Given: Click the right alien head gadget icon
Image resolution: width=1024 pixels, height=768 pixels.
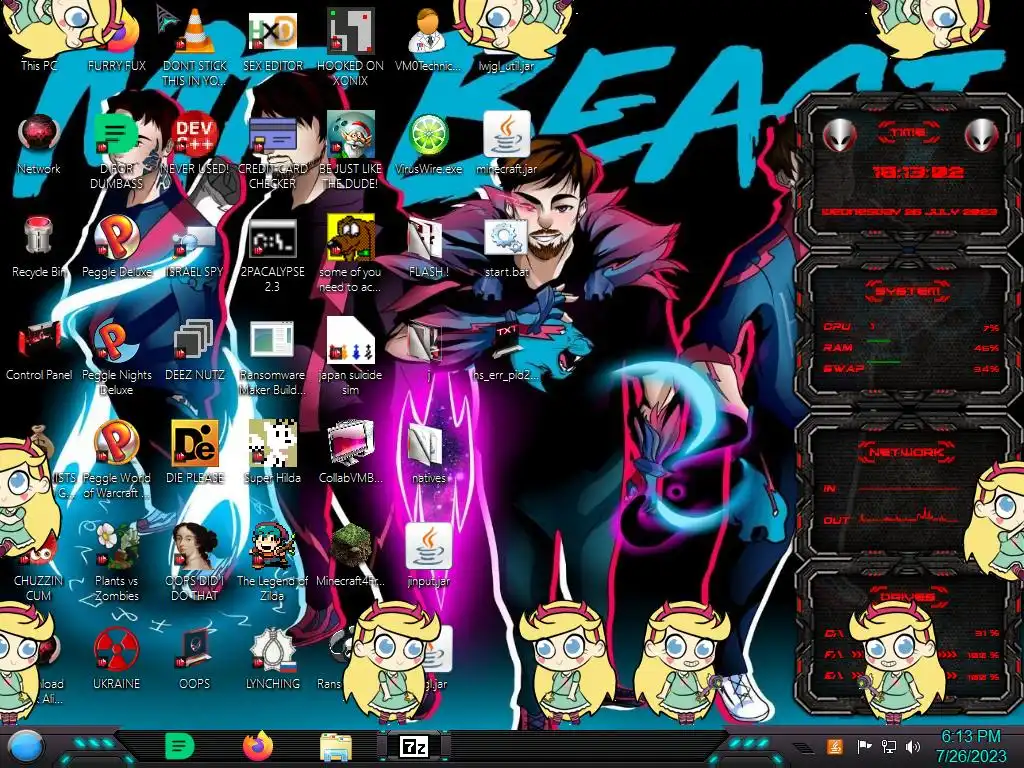Looking at the screenshot, I should click(x=982, y=135).
